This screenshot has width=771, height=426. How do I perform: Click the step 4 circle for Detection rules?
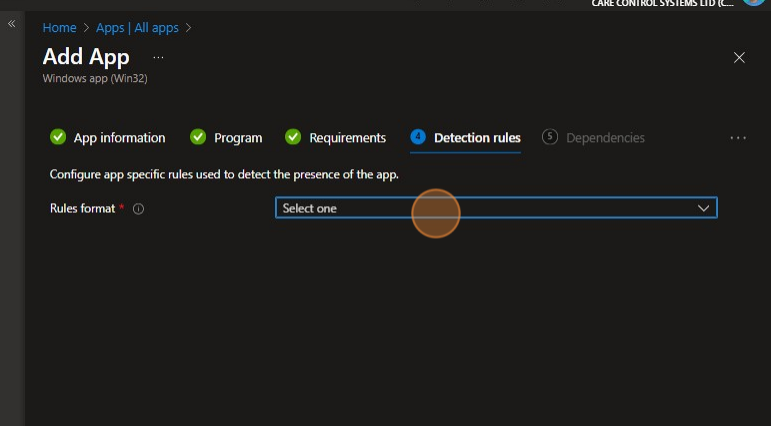(418, 138)
